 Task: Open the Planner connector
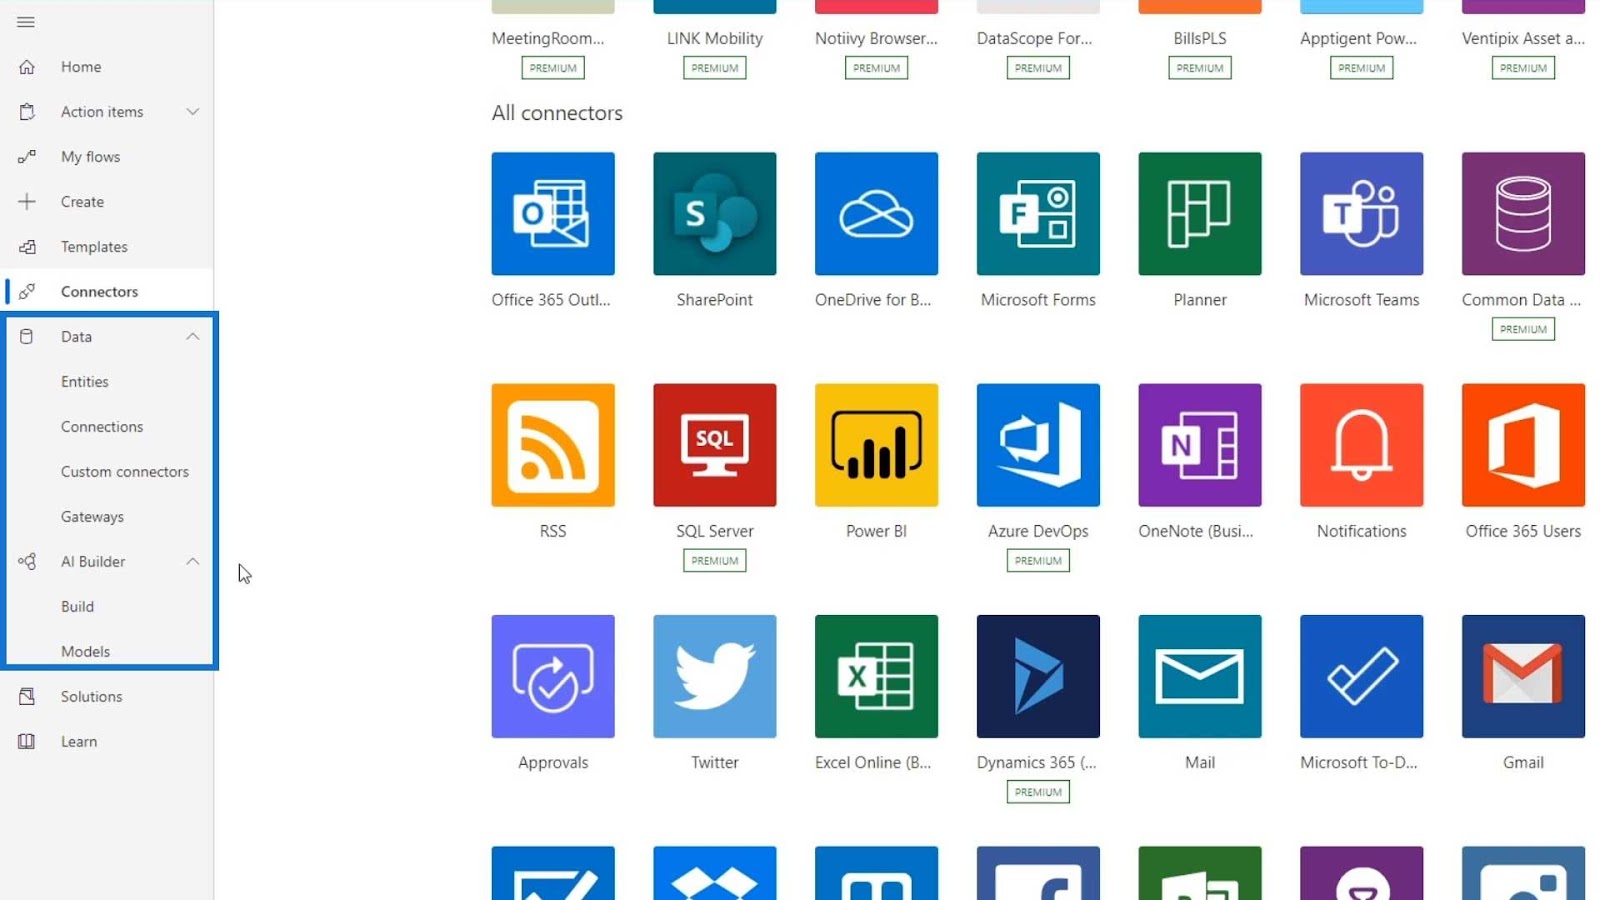tap(1200, 214)
